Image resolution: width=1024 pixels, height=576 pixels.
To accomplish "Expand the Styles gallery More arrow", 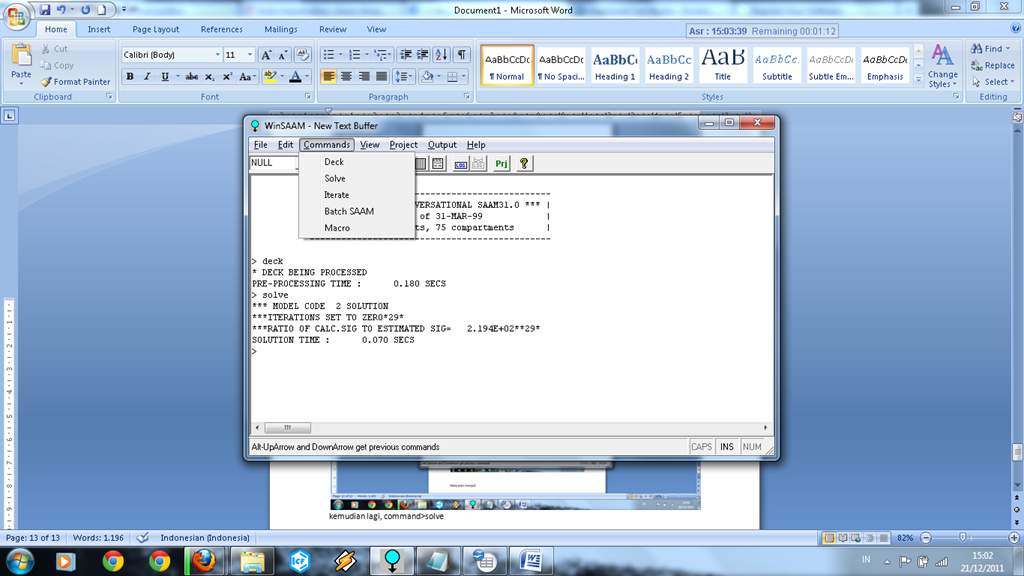I will point(918,80).
